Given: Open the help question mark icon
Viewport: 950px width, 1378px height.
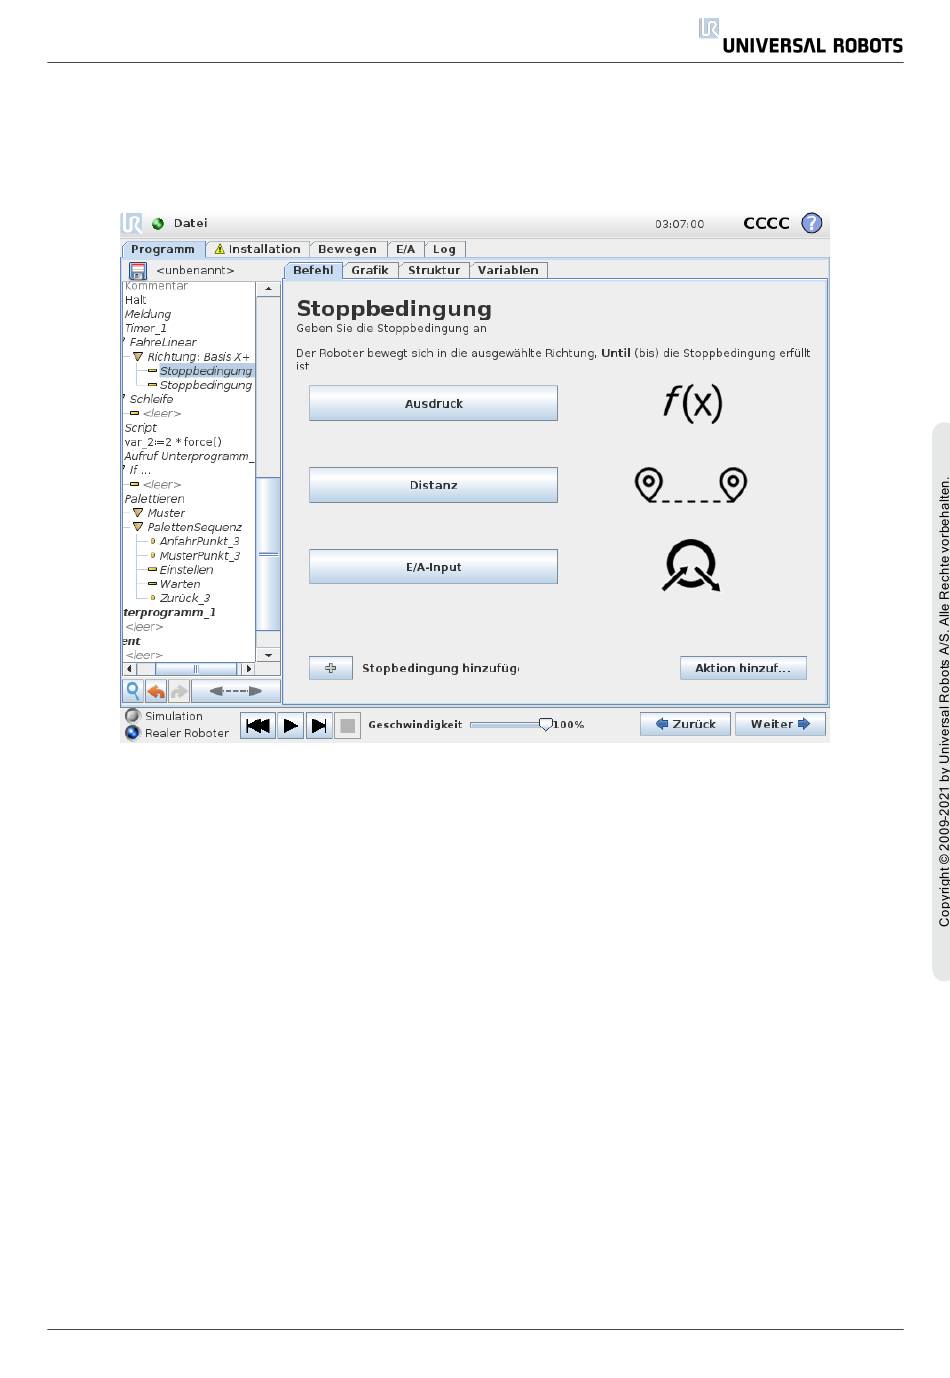Looking at the screenshot, I should point(812,223).
